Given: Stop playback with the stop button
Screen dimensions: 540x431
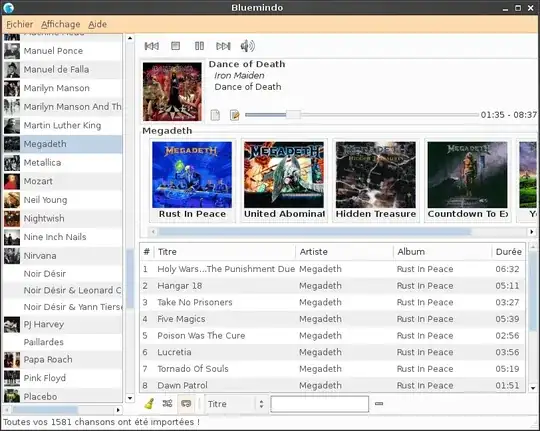Looking at the screenshot, I should 176,46.
